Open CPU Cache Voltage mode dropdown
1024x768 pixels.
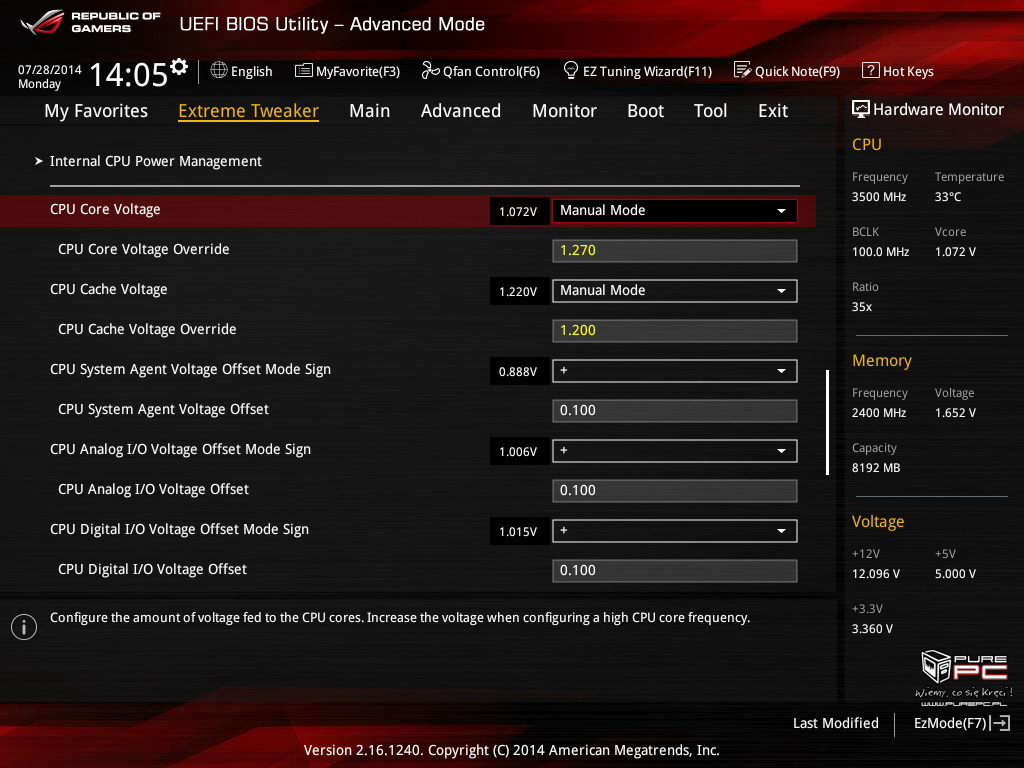pyautogui.click(x=674, y=291)
